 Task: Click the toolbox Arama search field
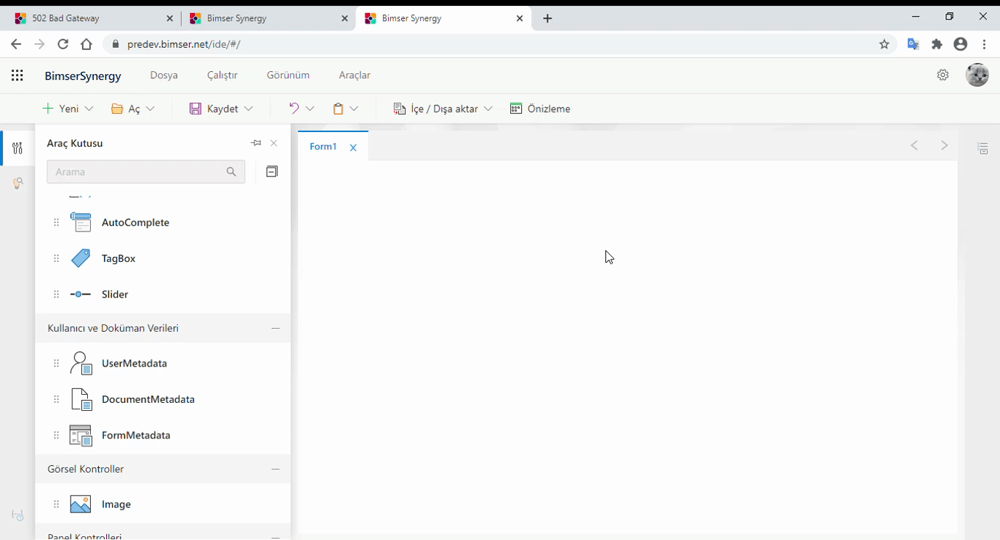click(x=137, y=172)
